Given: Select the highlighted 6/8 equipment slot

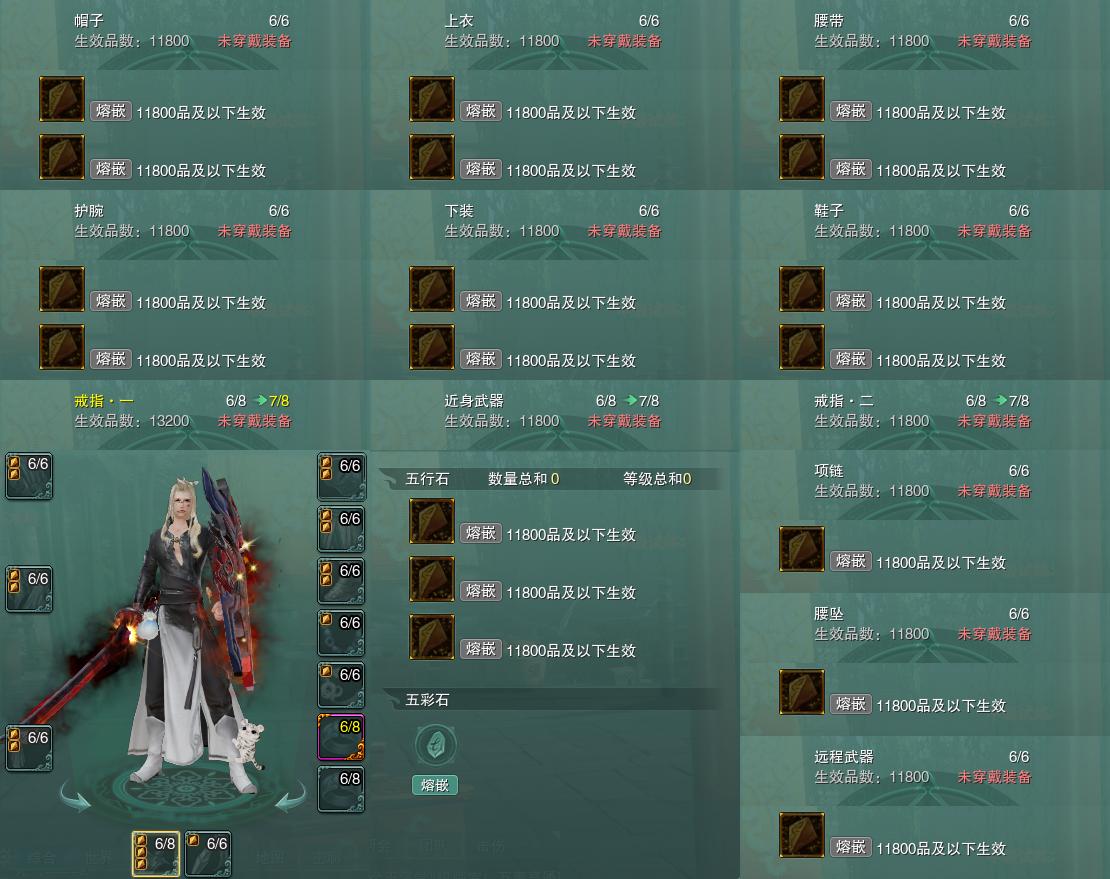Looking at the screenshot, I should (341, 737).
